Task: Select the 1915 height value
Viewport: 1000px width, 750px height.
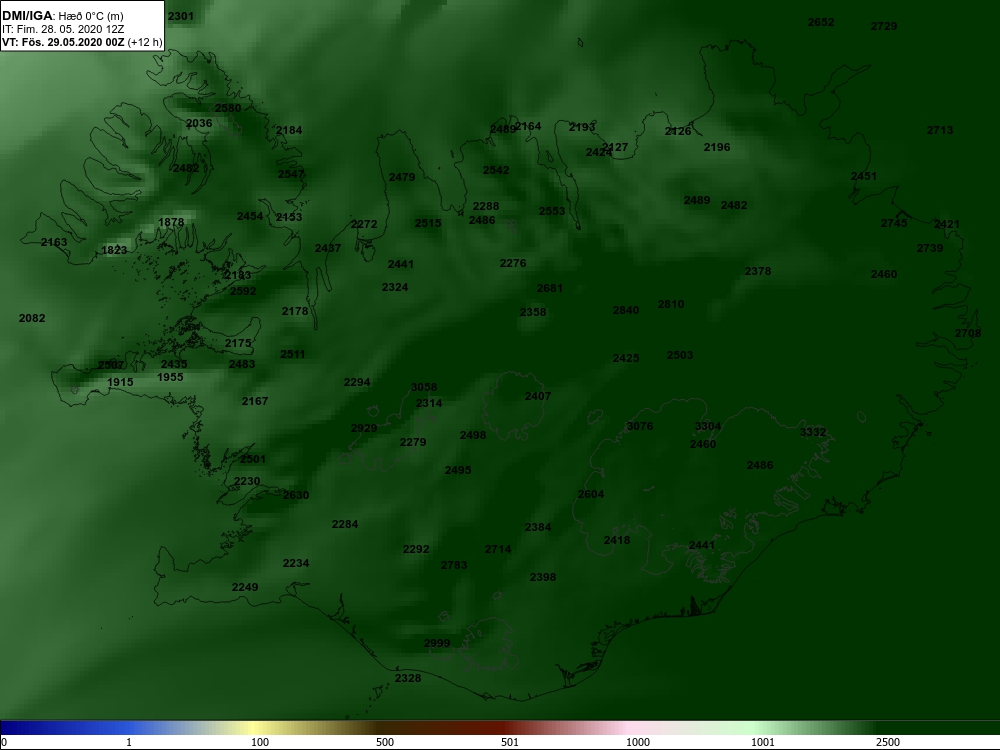Action: click(120, 382)
